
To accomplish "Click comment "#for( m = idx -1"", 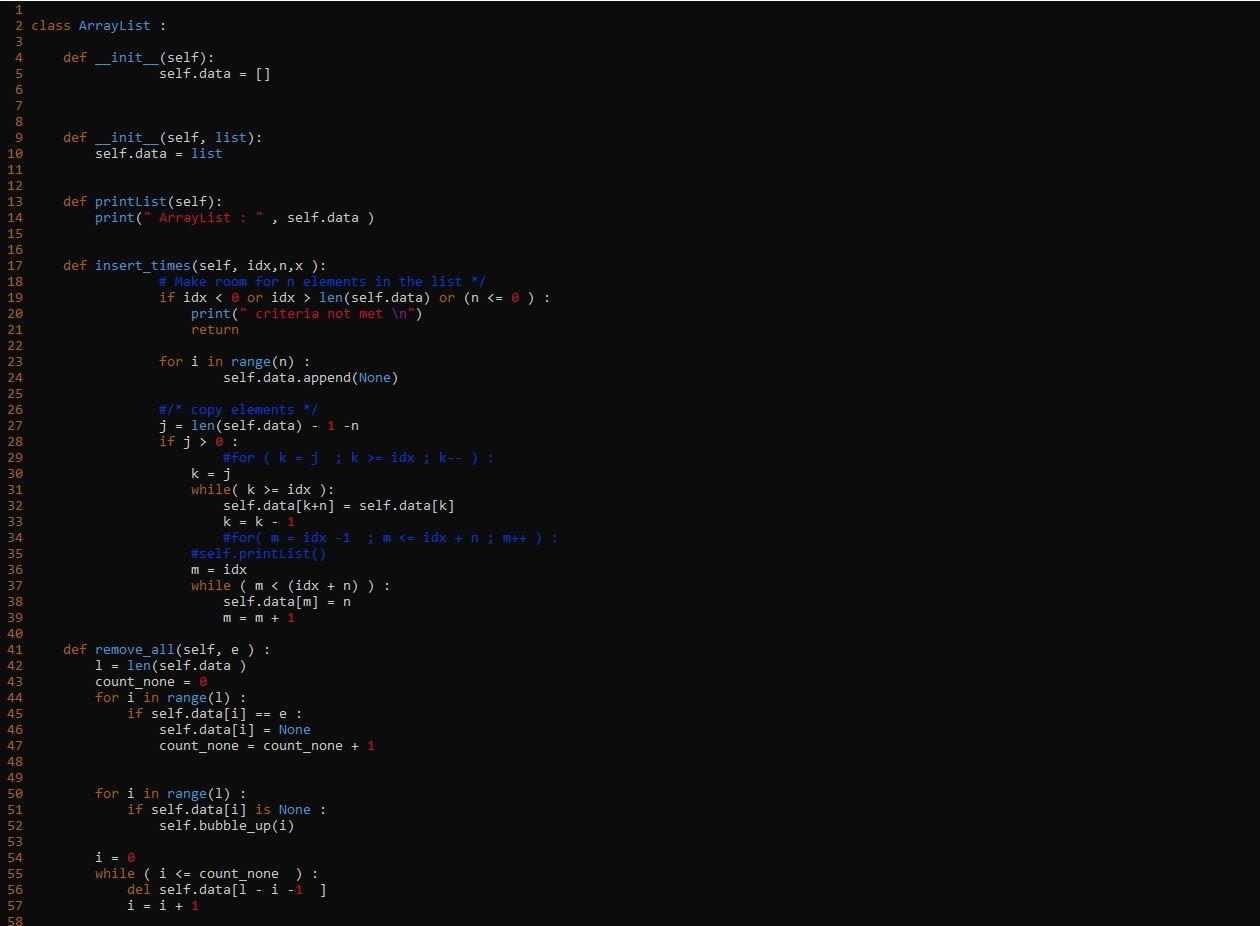I will (x=391, y=538).
